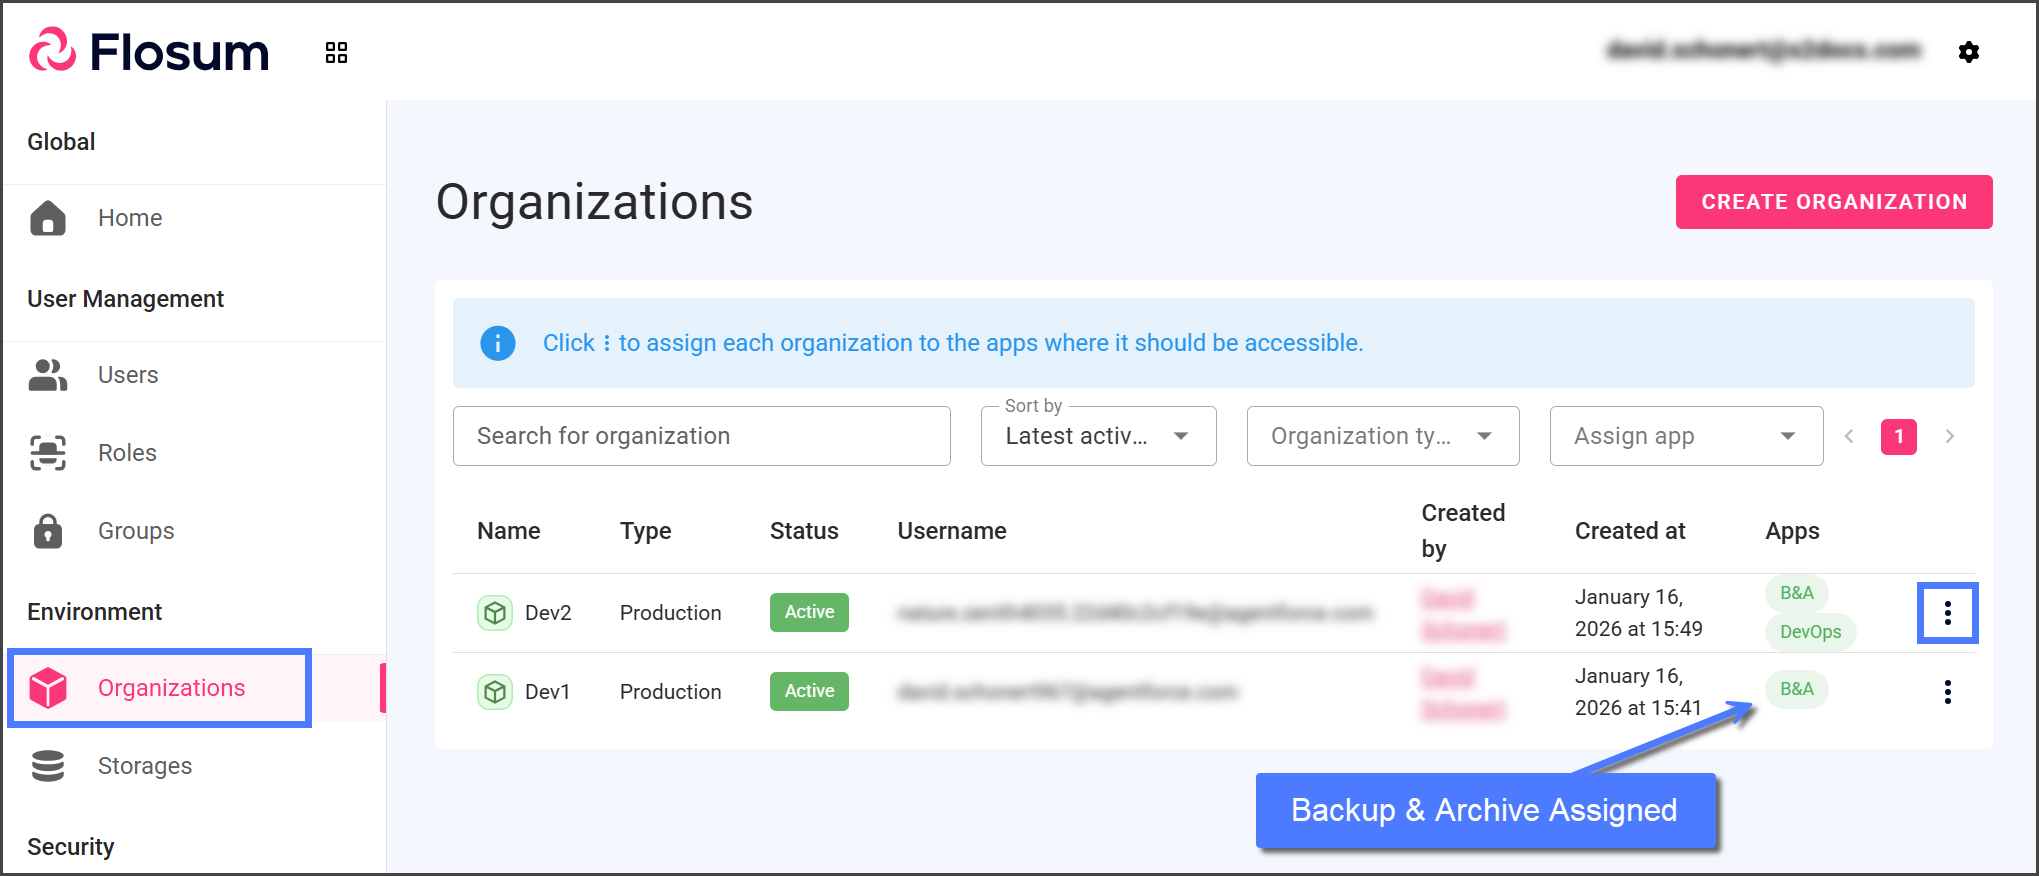Focus the Search for organization field
The width and height of the screenshot is (2039, 876).
pyautogui.click(x=701, y=436)
